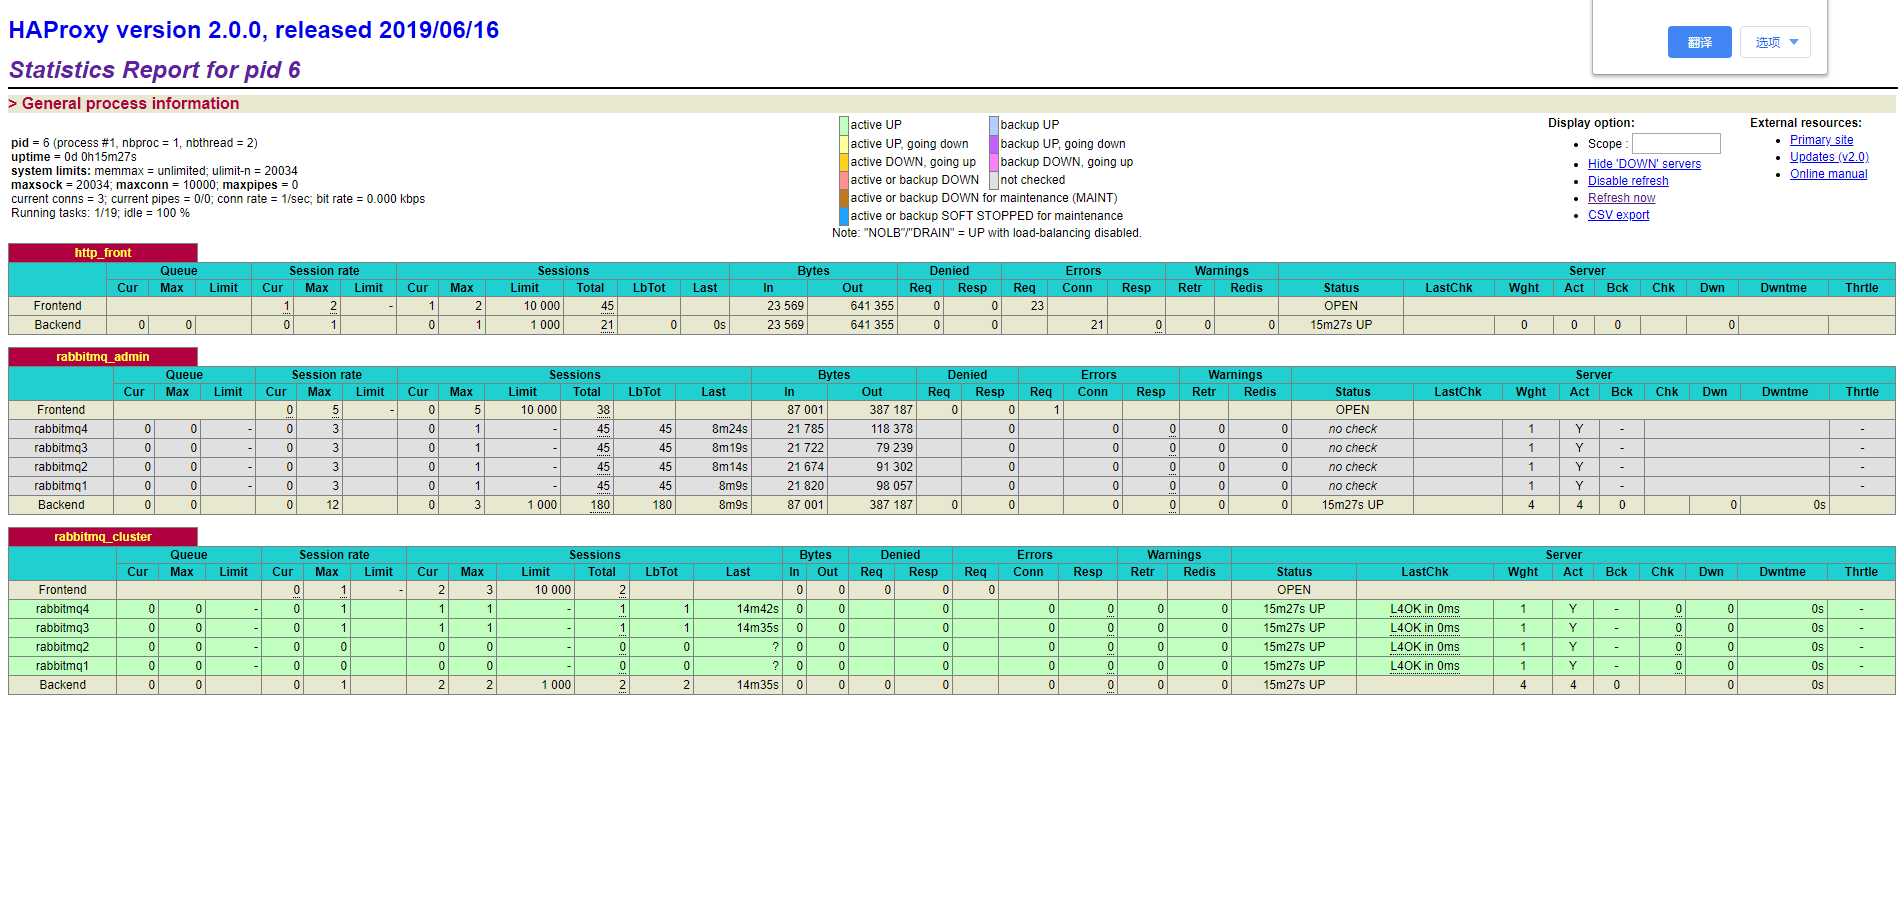Click the LastChk header in rabbitmq_cluster table

(1424, 572)
